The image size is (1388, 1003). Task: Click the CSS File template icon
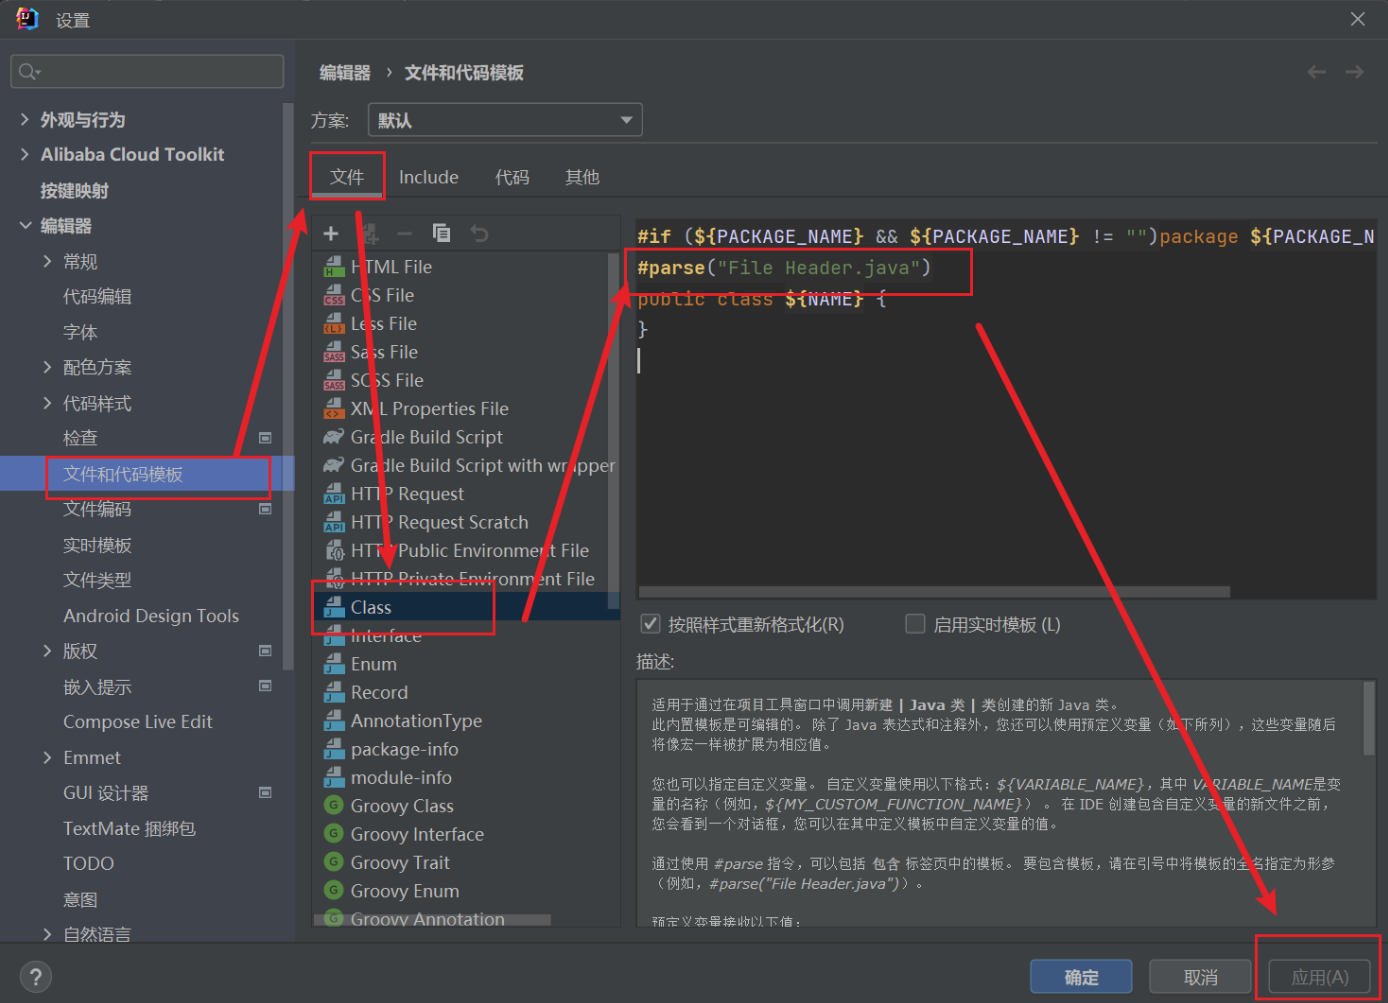click(x=334, y=295)
